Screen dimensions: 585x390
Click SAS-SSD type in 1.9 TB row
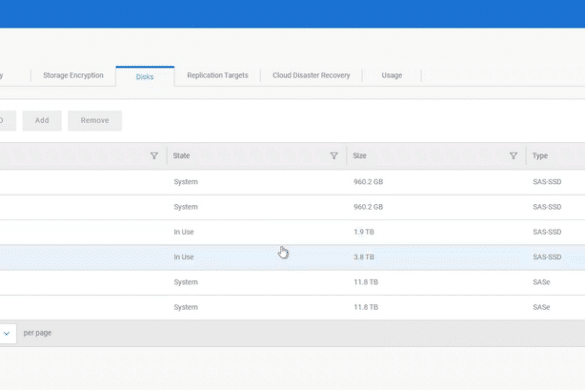coord(547,232)
